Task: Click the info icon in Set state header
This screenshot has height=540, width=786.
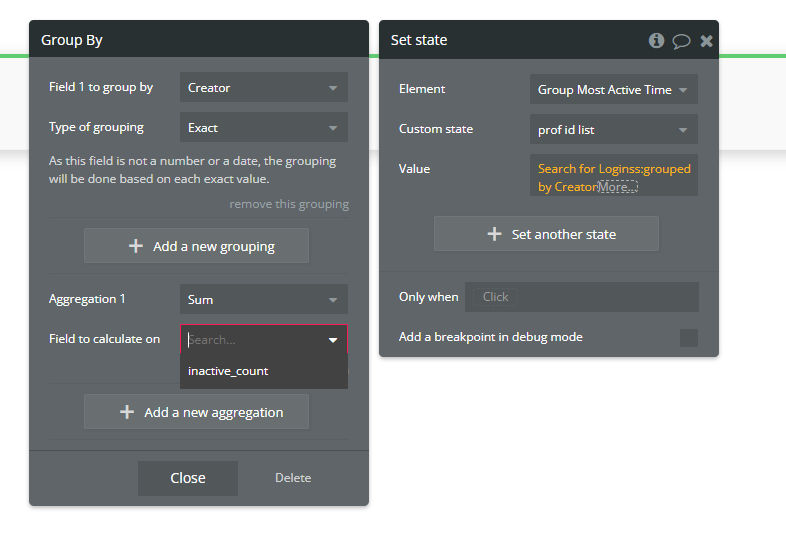Action: [656, 41]
